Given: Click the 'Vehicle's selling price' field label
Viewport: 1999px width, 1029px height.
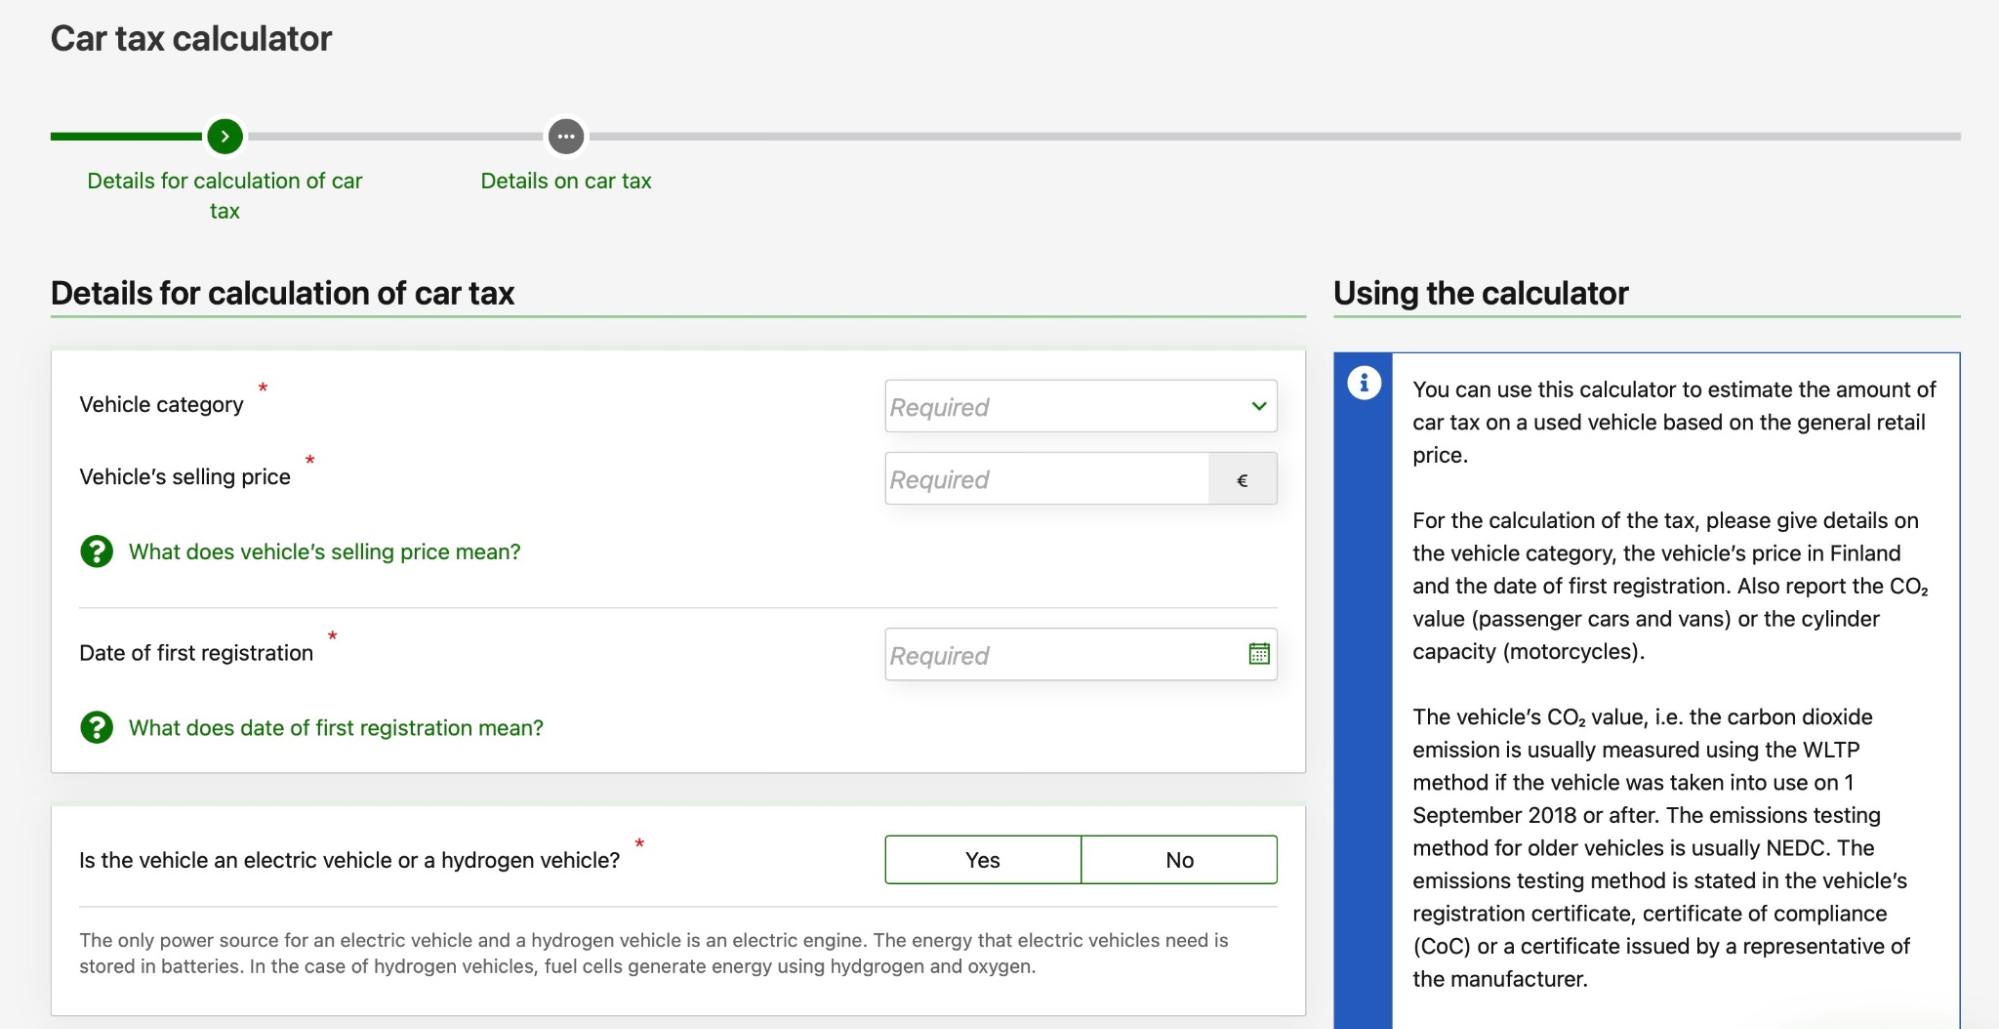Looking at the screenshot, I should tap(185, 477).
